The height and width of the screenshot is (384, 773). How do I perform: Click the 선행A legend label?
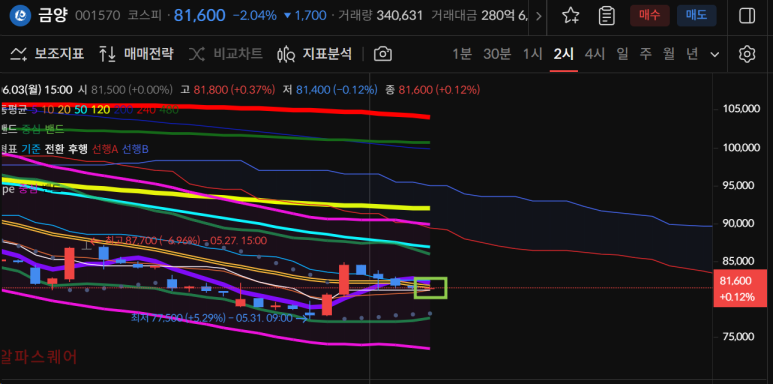click(x=105, y=148)
